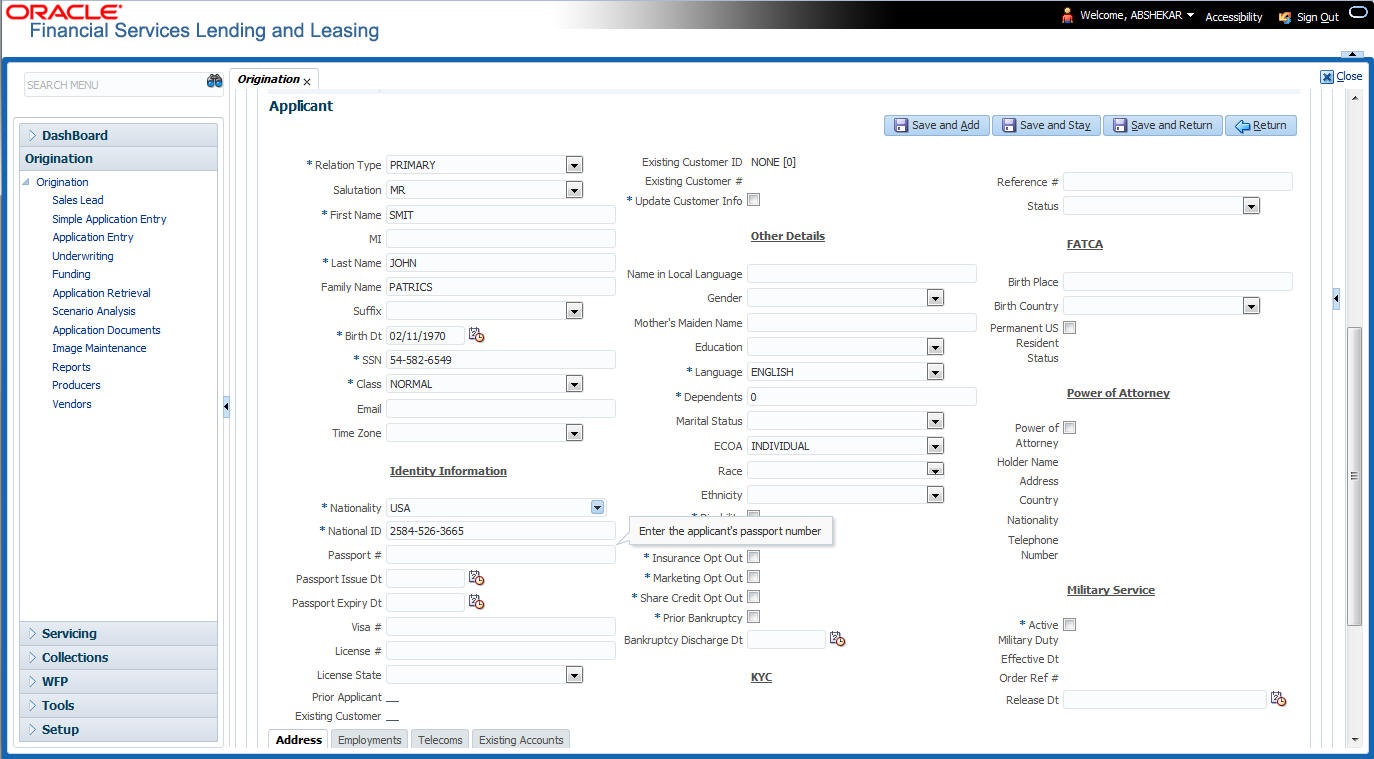Viewport: 1374px width, 759px height.
Task: Check the Insurance Opt Out box
Action: coord(754,557)
